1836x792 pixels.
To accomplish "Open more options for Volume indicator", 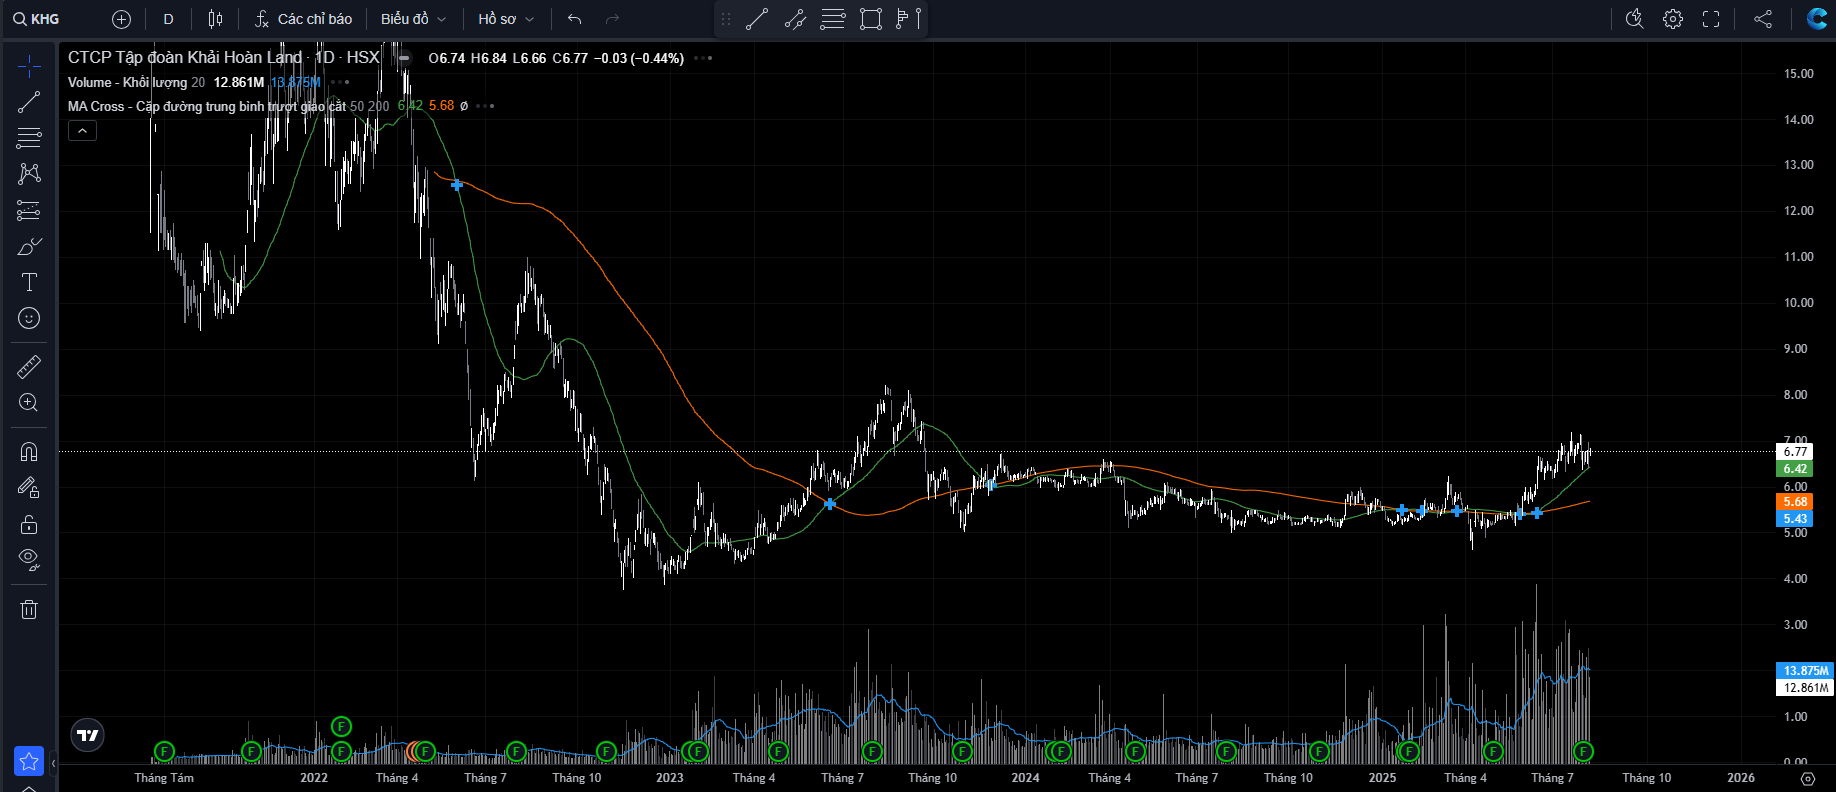I will coord(340,82).
